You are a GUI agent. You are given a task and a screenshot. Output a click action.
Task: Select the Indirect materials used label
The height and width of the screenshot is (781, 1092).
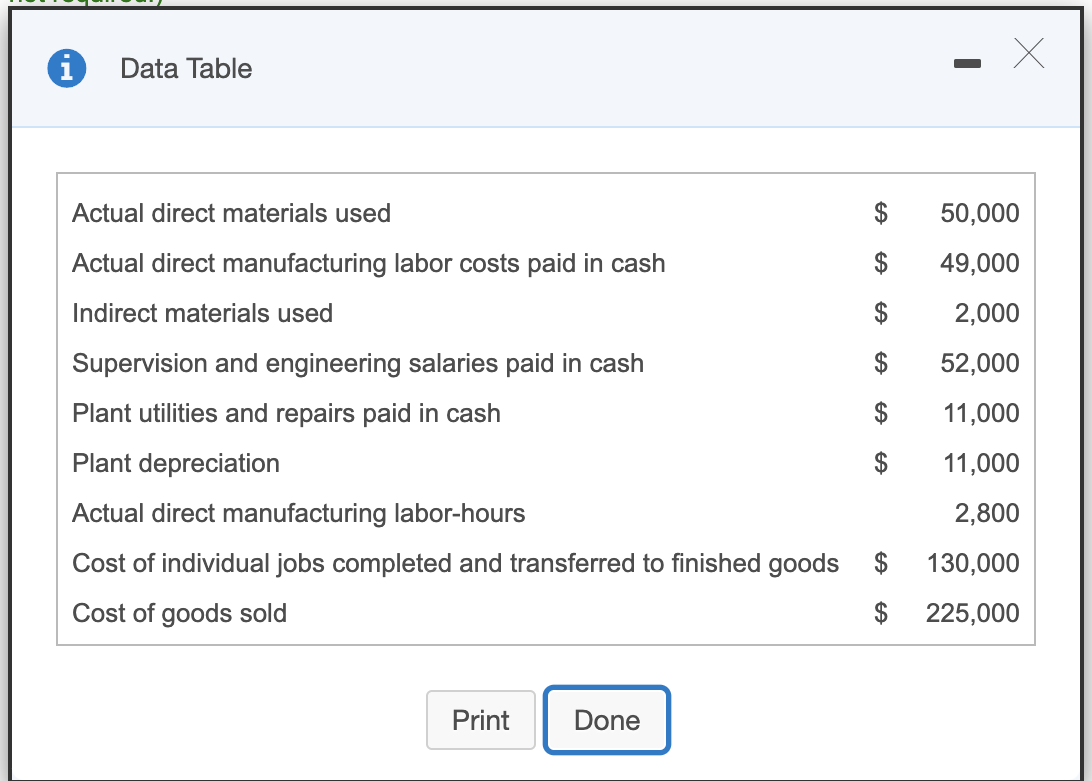[x=202, y=313]
